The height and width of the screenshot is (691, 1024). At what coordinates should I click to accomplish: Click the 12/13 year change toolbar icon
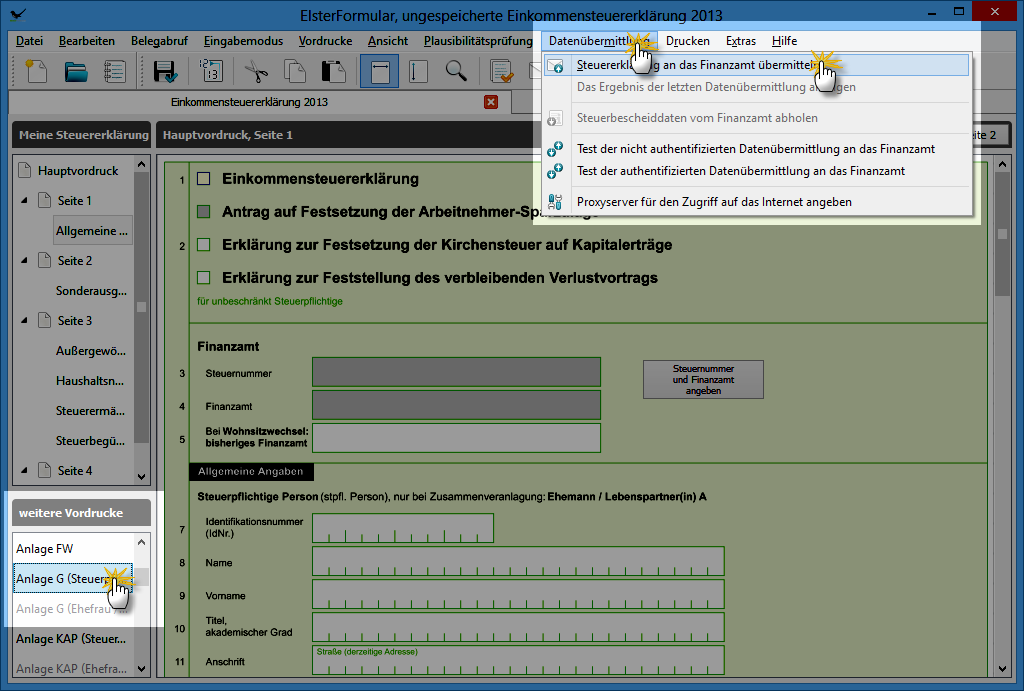click(210, 71)
